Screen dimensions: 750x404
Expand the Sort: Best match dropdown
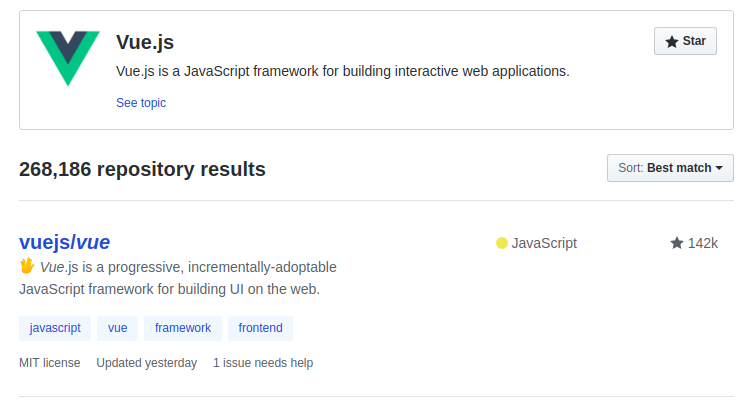point(670,168)
